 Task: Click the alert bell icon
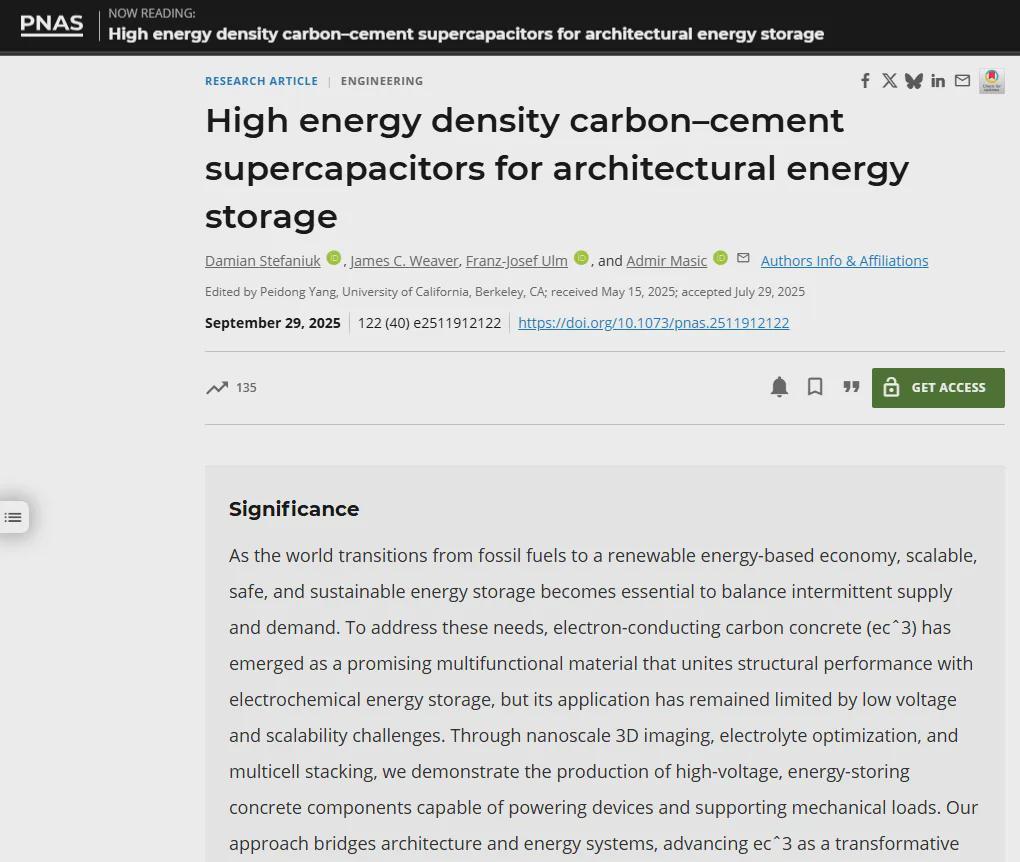(779, 387)
